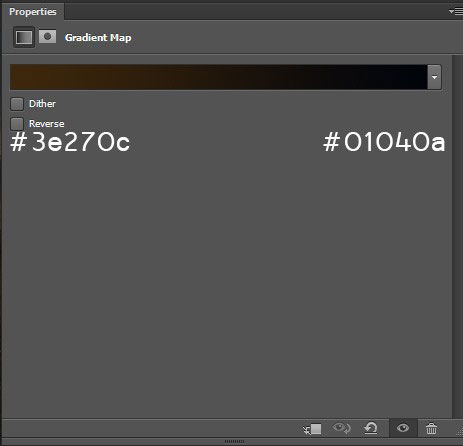Click the Properties panel vertical scrollbar
463x446 pixels.
click(x=457, y=237)
